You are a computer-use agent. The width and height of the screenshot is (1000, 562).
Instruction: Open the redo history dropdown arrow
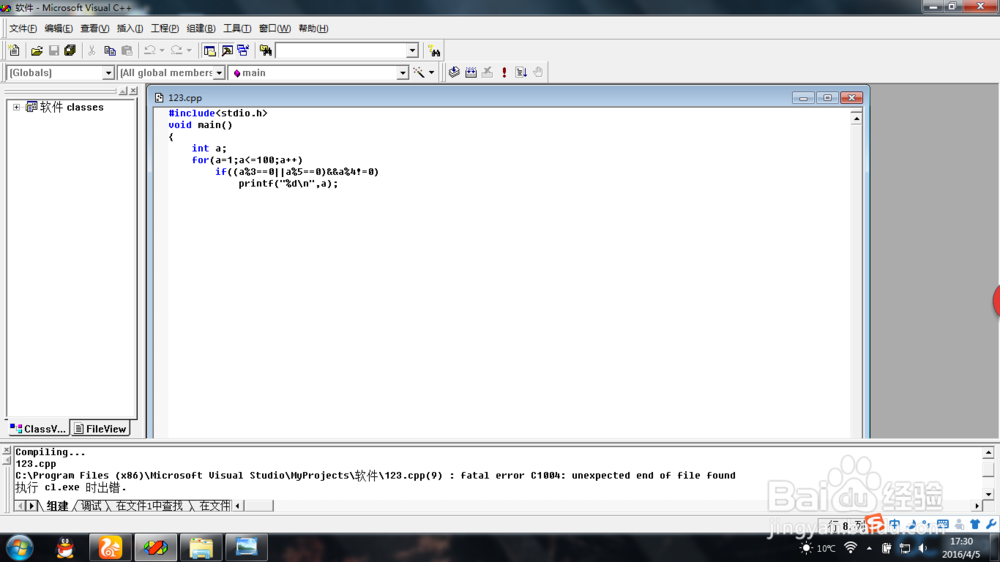tap(189, 50)
